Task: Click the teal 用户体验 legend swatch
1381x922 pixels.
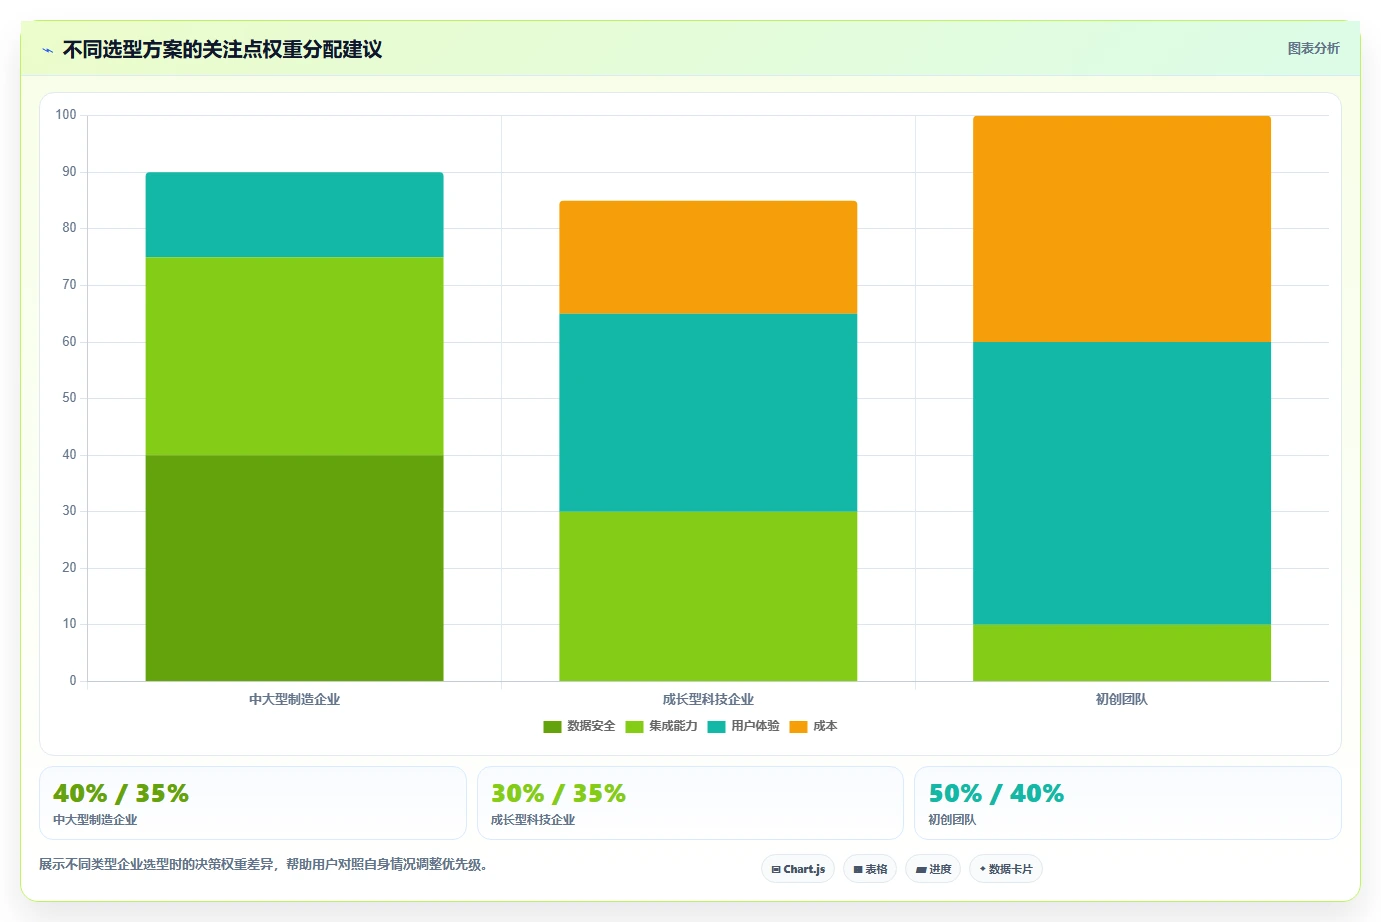Action: [716, 727]
